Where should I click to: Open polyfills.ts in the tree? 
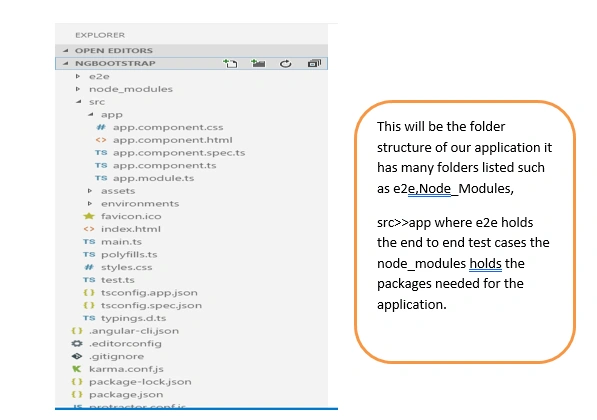click(x=129, y=254)
